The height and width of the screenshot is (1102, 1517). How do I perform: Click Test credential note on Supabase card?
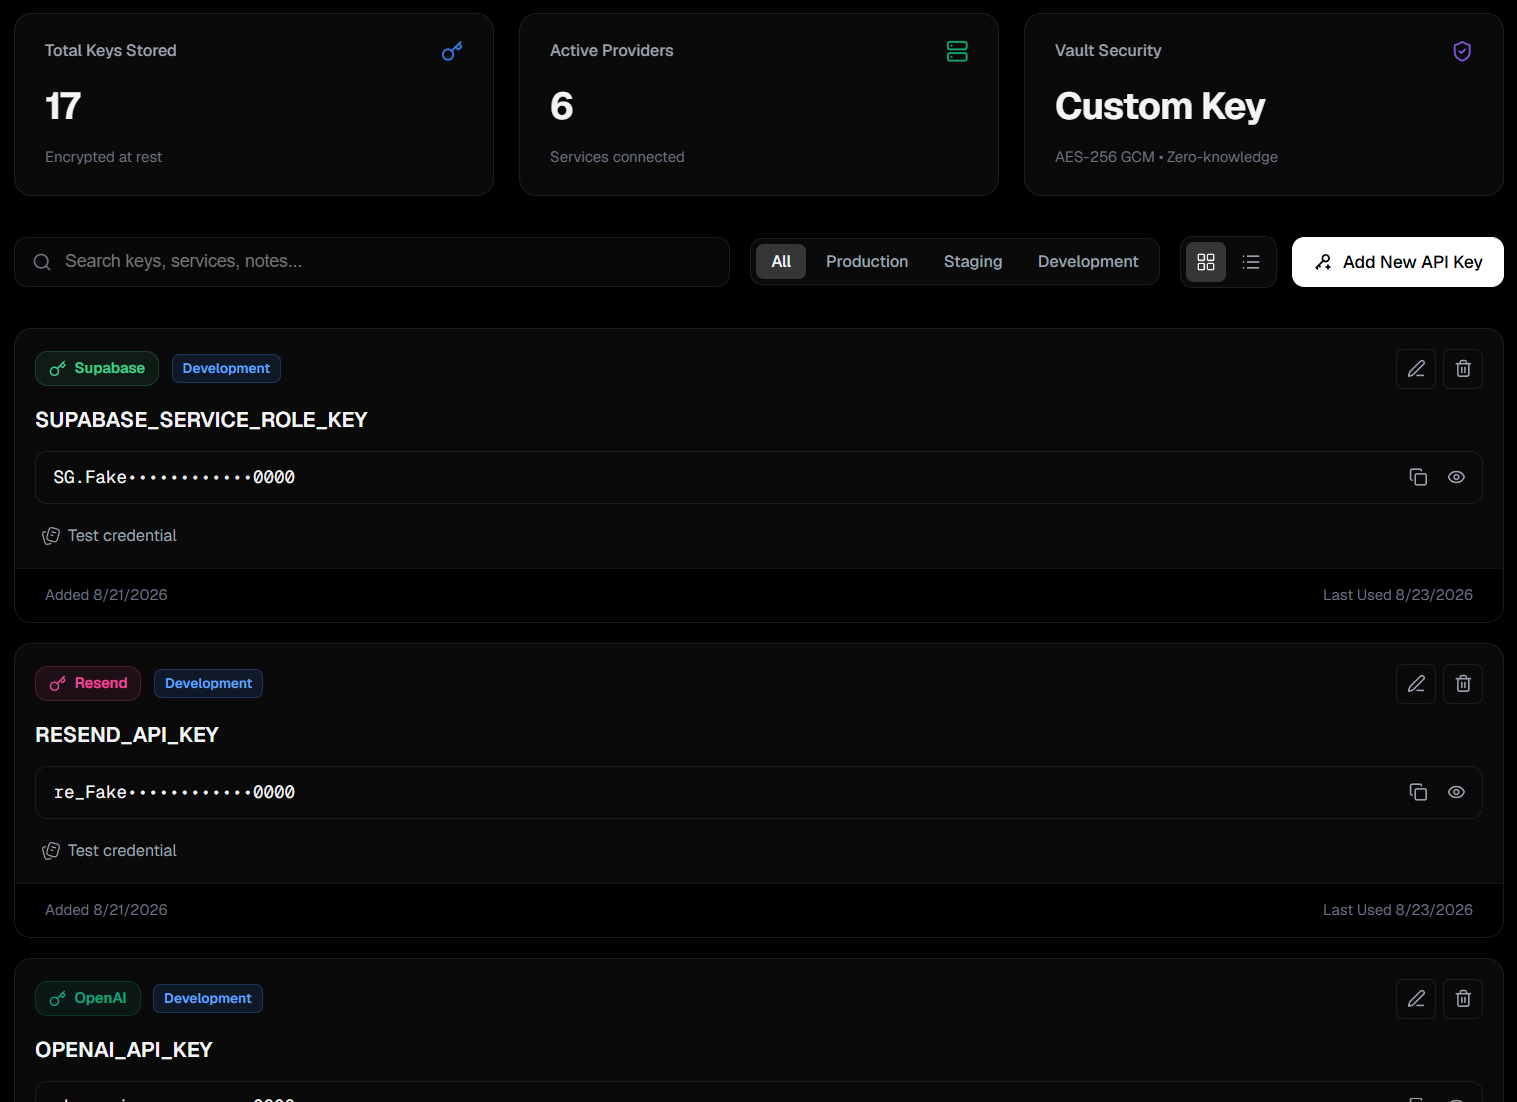(x=110, y=536)
